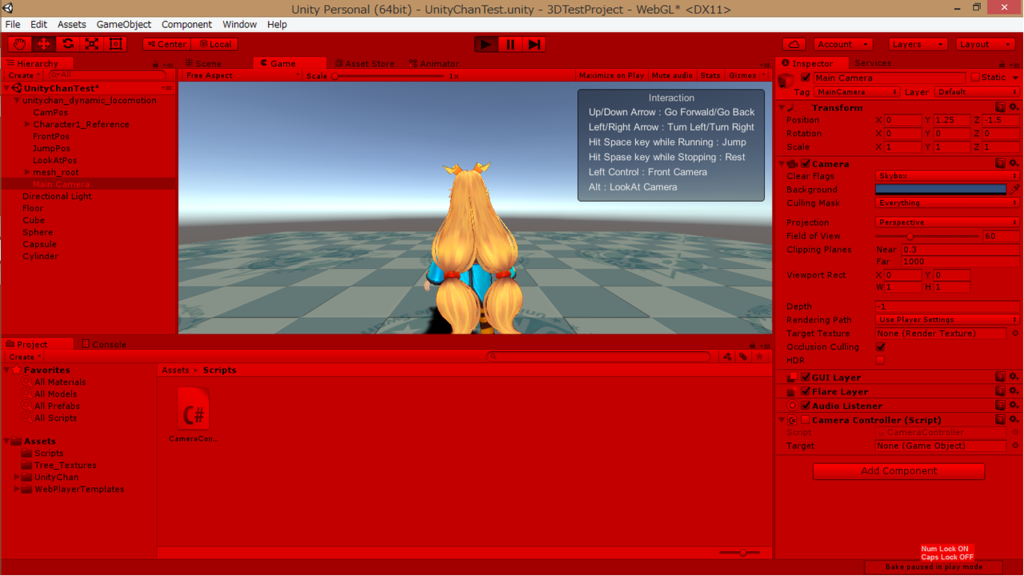Image resolution: width=1024 pixels, height=576 pixels.
Task: Disable the Camera component checkbox
Action: [x=806, y=163]
